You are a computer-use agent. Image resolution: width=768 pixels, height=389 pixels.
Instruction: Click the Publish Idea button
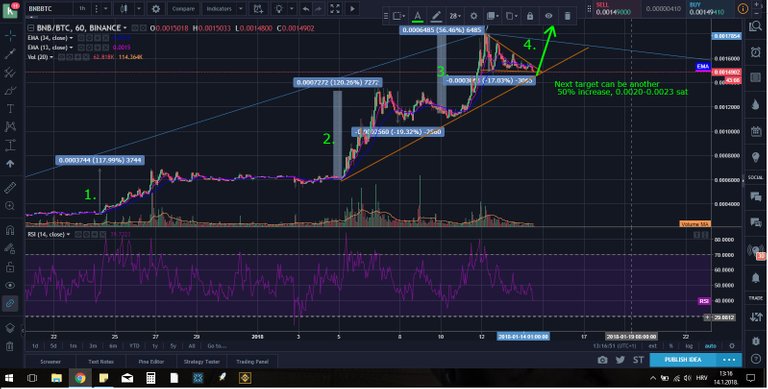682,360
